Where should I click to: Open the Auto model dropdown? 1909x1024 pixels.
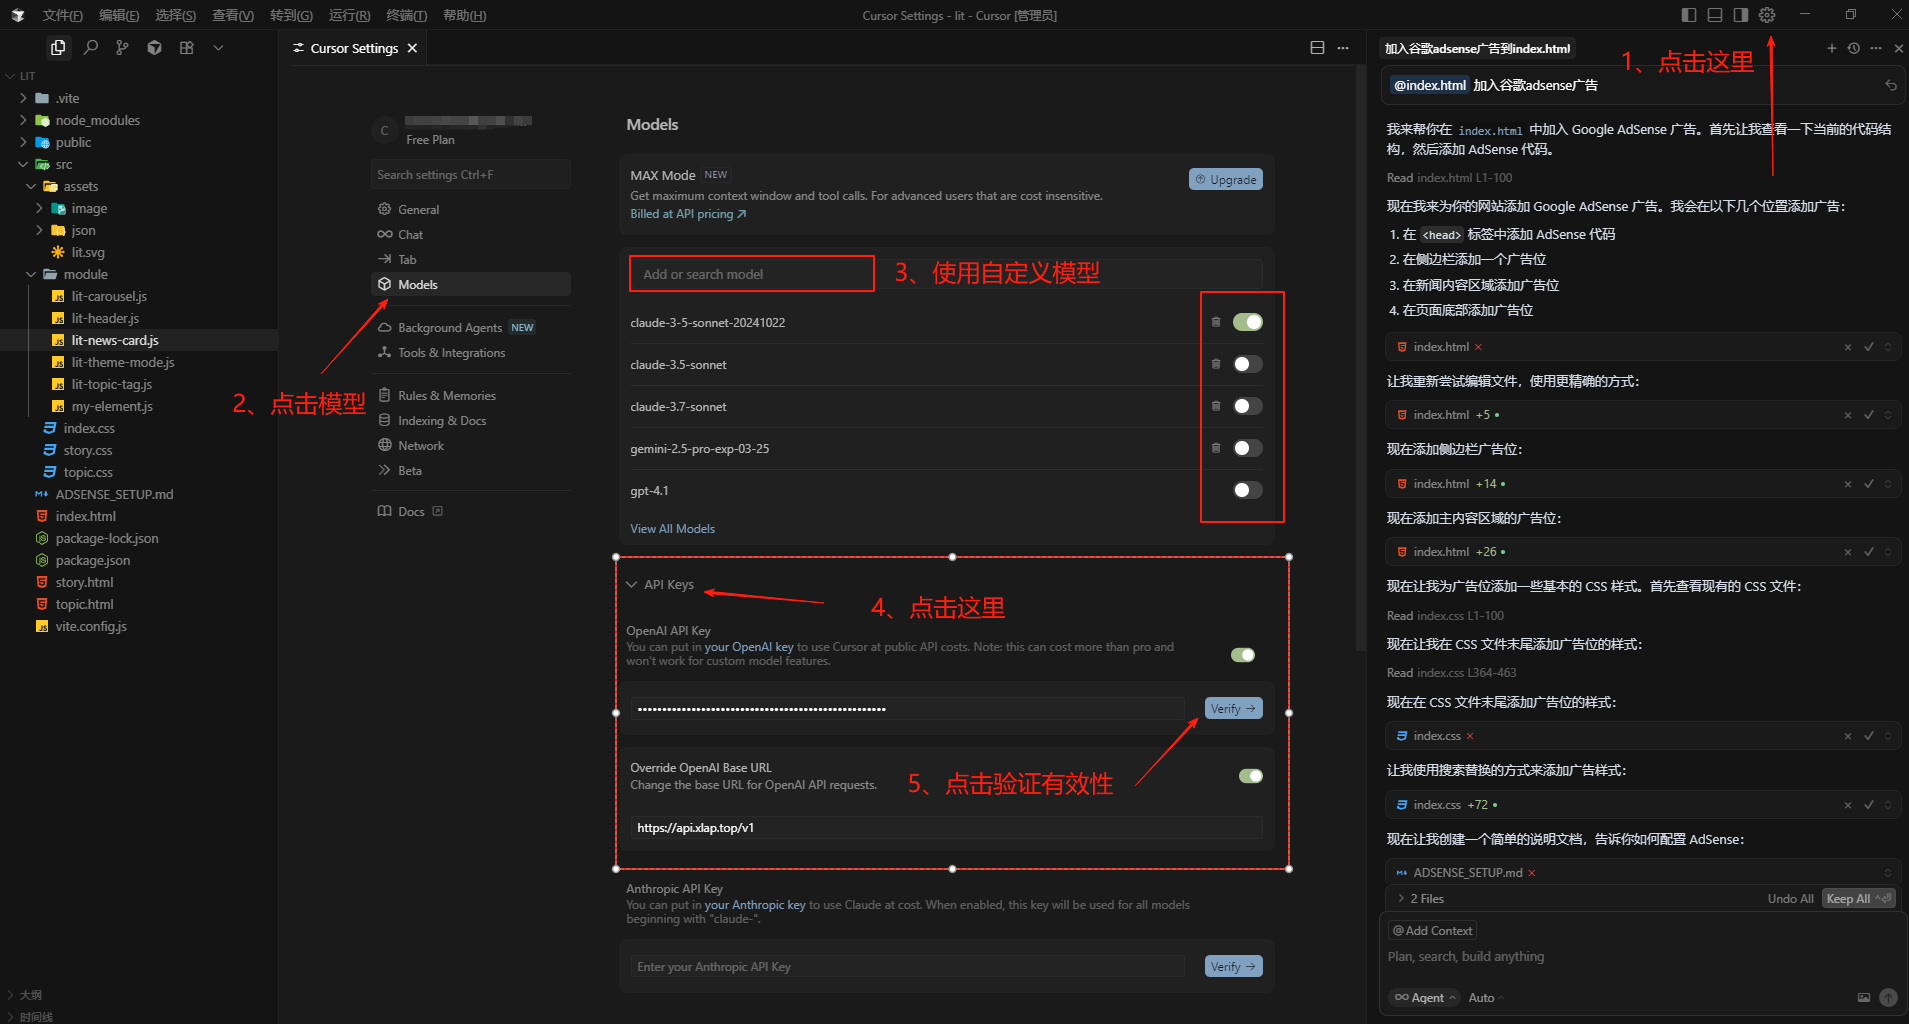tap(1485, 997)
